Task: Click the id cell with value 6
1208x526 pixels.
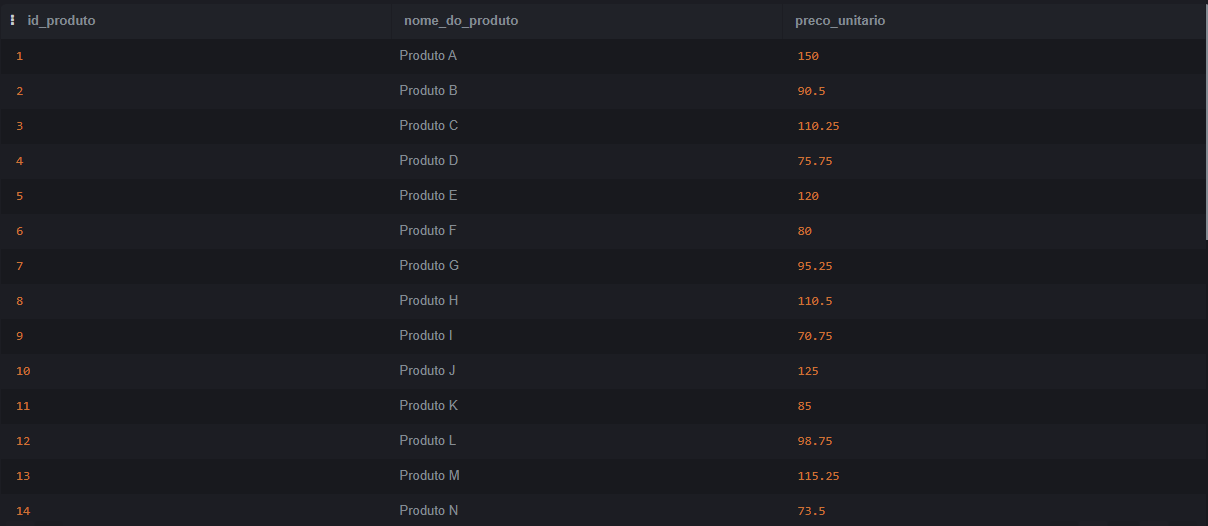Action: pos(19,231)
